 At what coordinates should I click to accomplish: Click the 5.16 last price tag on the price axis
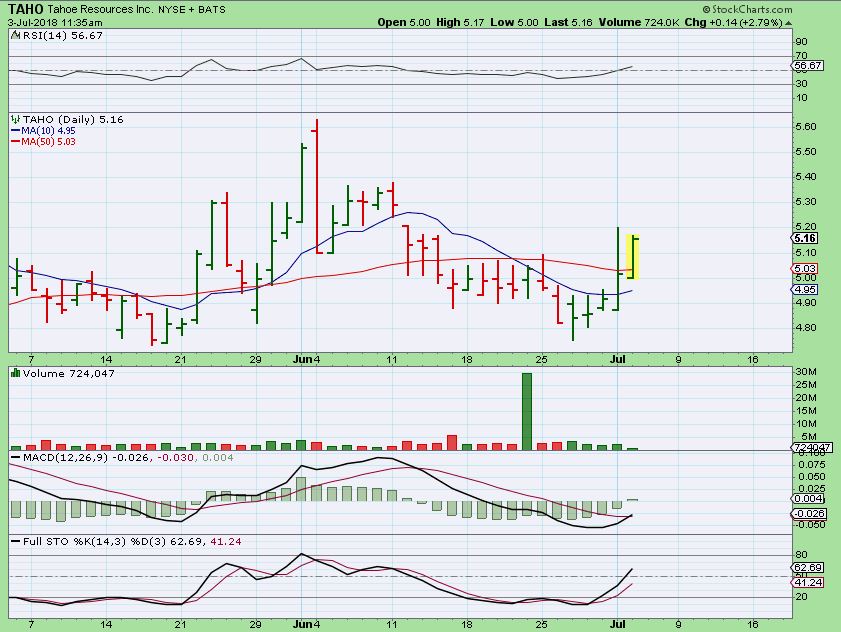click(805, 238)
